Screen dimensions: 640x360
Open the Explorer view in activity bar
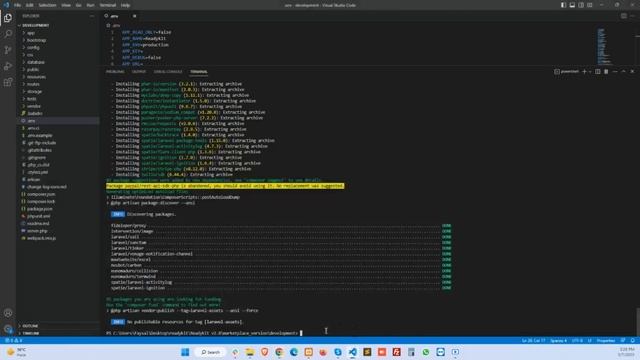(8, 18)
